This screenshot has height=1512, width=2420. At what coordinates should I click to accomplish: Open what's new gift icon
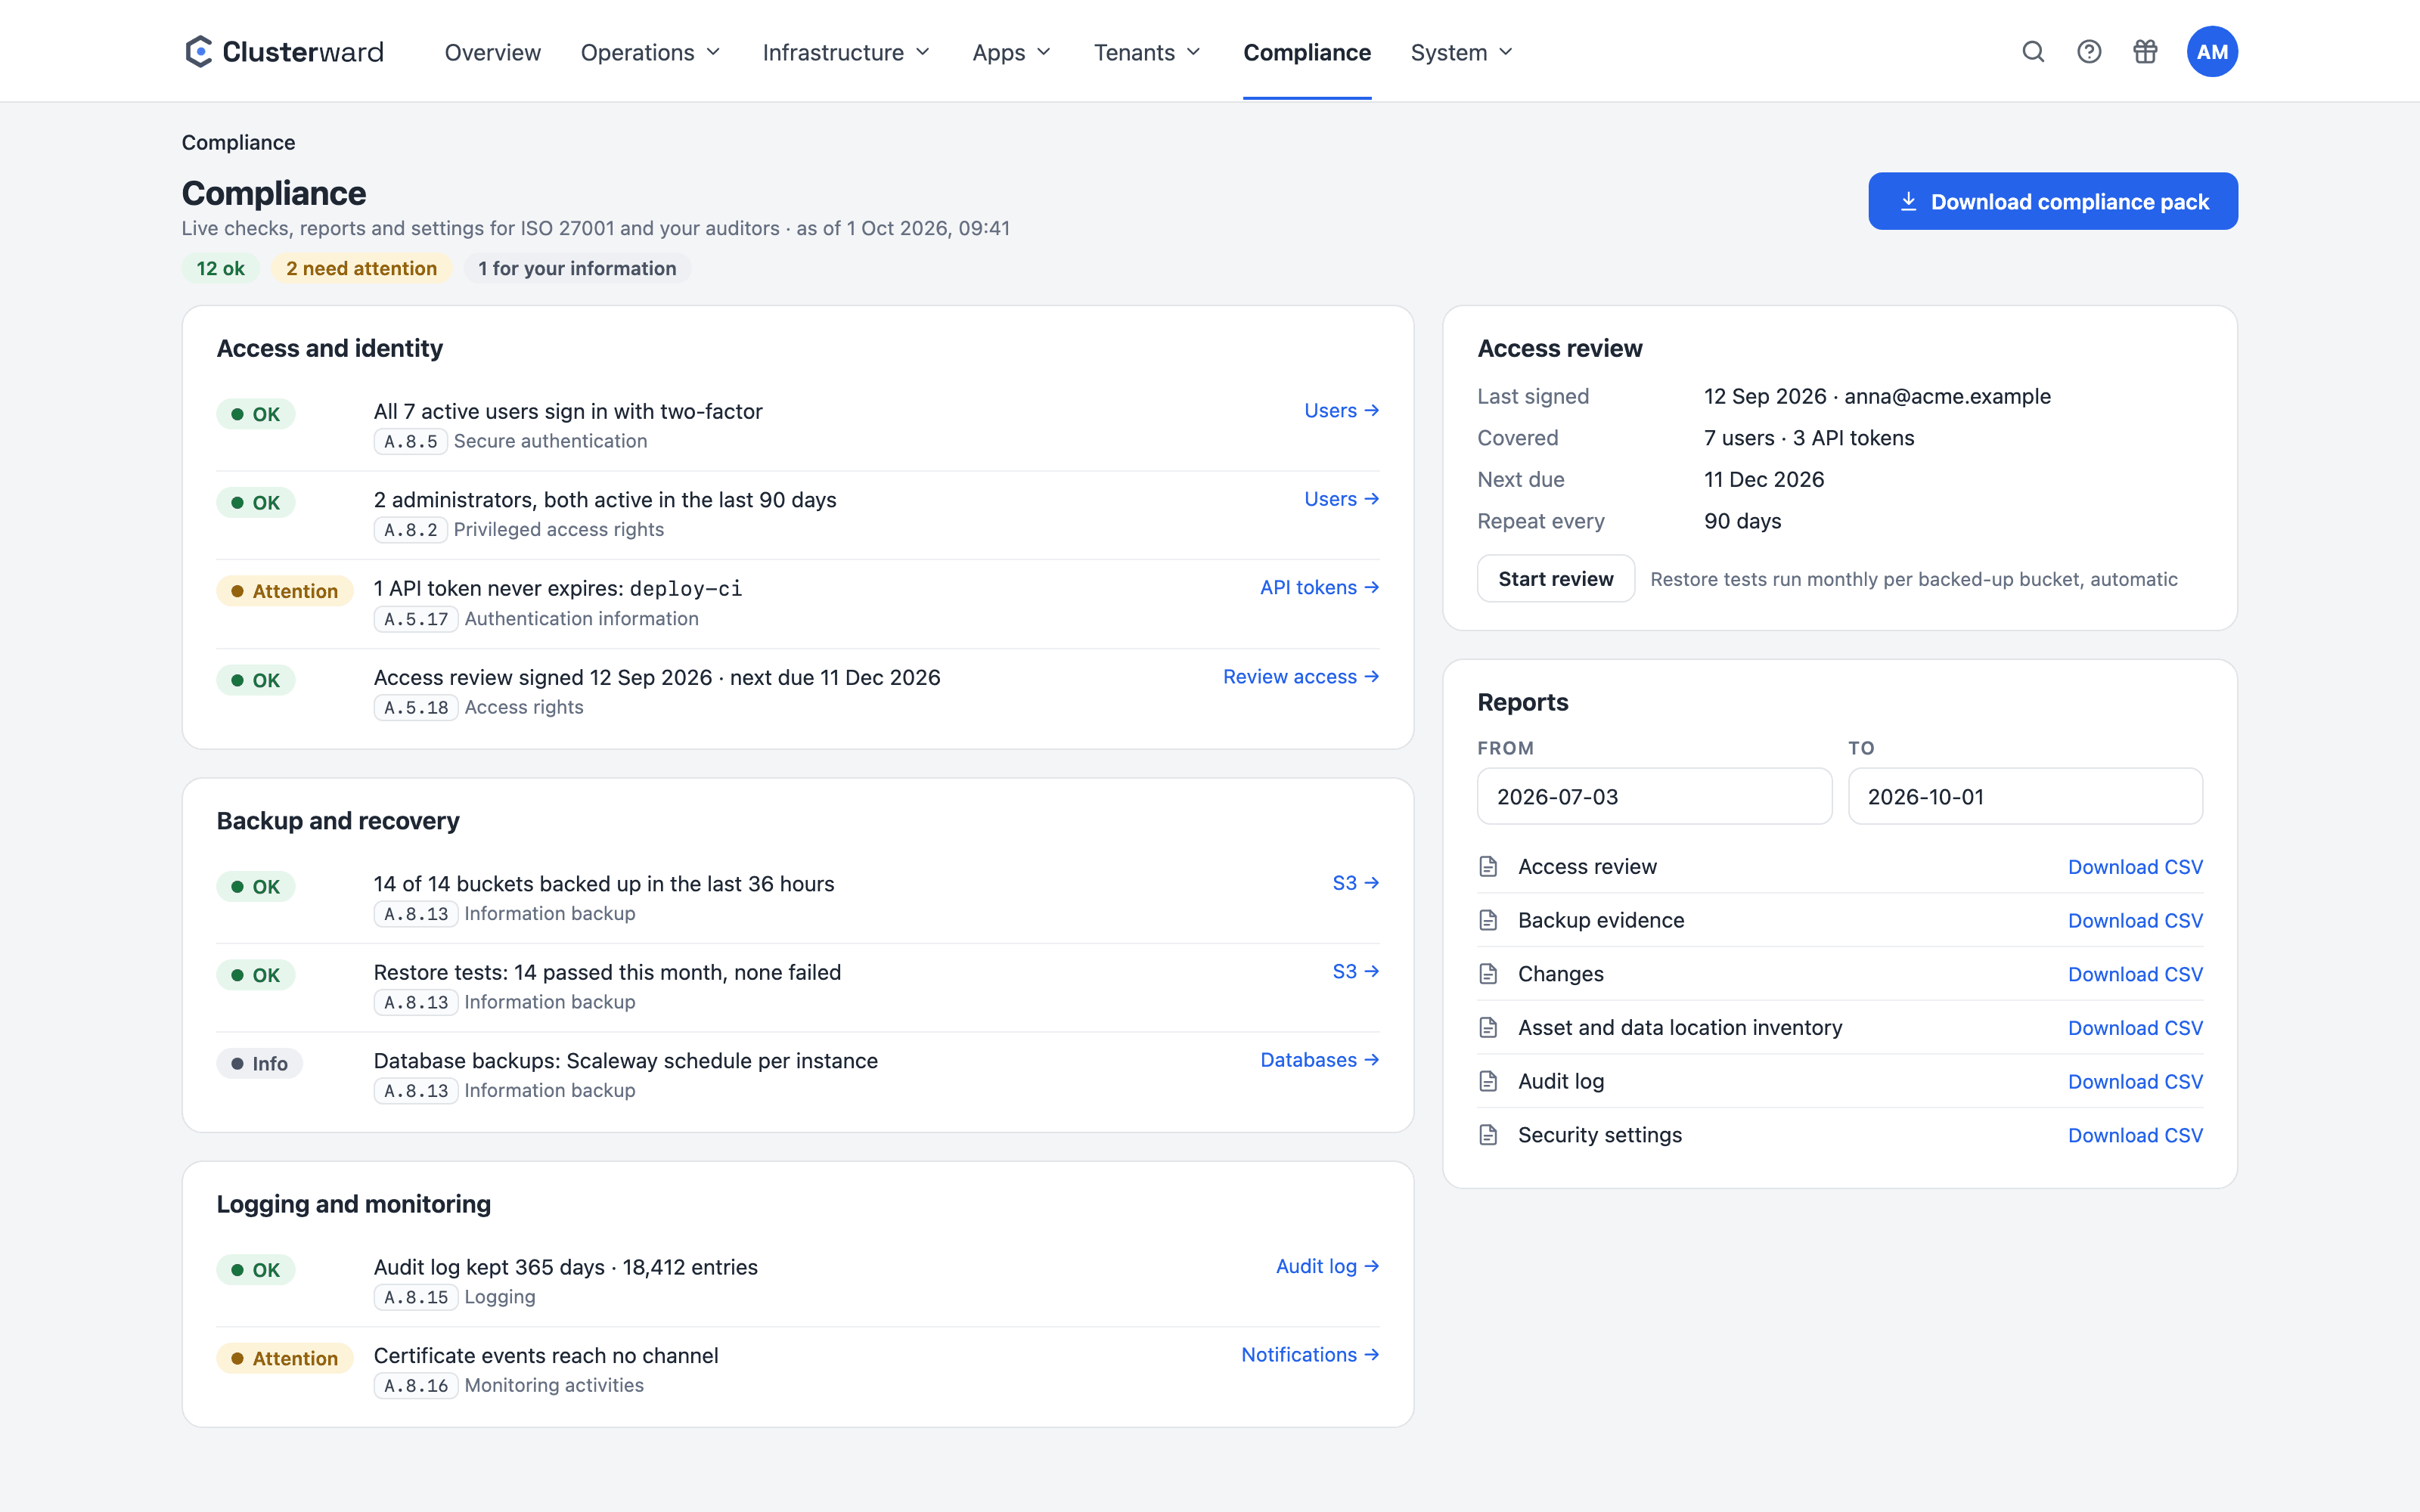2145,52
